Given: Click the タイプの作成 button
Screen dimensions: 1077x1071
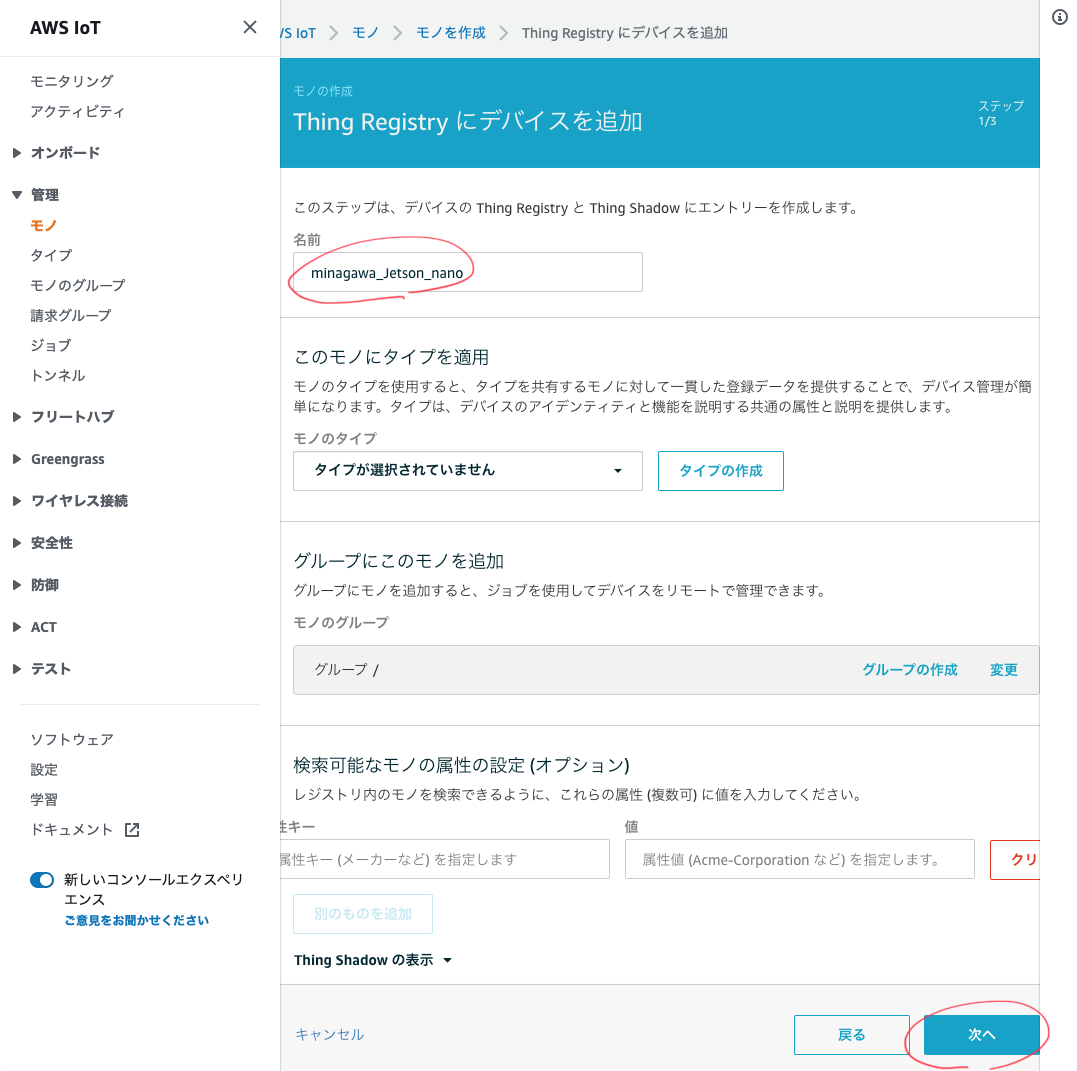Looking at the screenshot, I should [721, 471].
